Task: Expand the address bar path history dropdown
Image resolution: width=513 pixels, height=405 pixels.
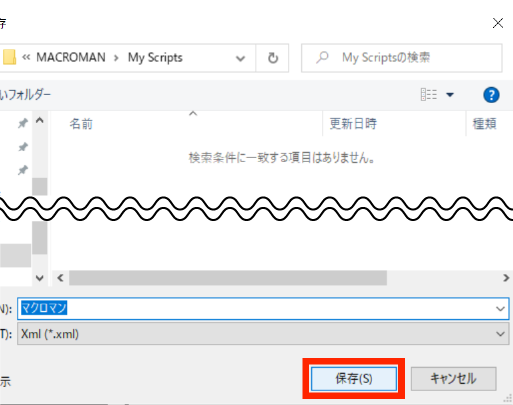Action: (240, 59)
